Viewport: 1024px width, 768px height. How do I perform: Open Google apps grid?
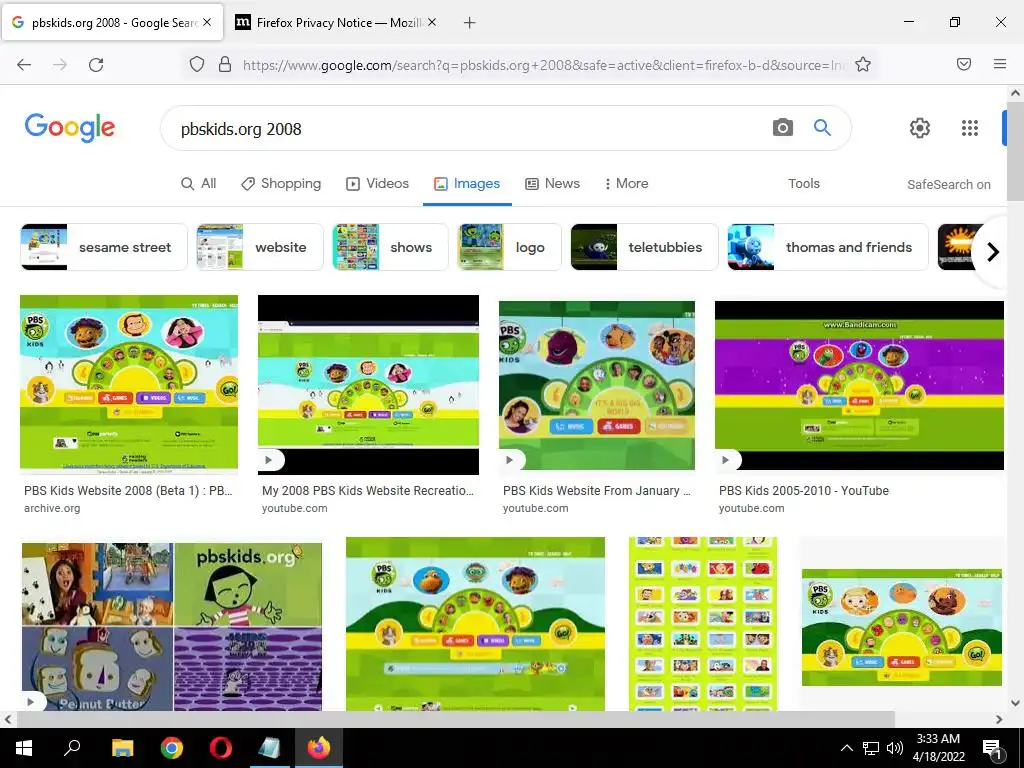tap(969, 127)
